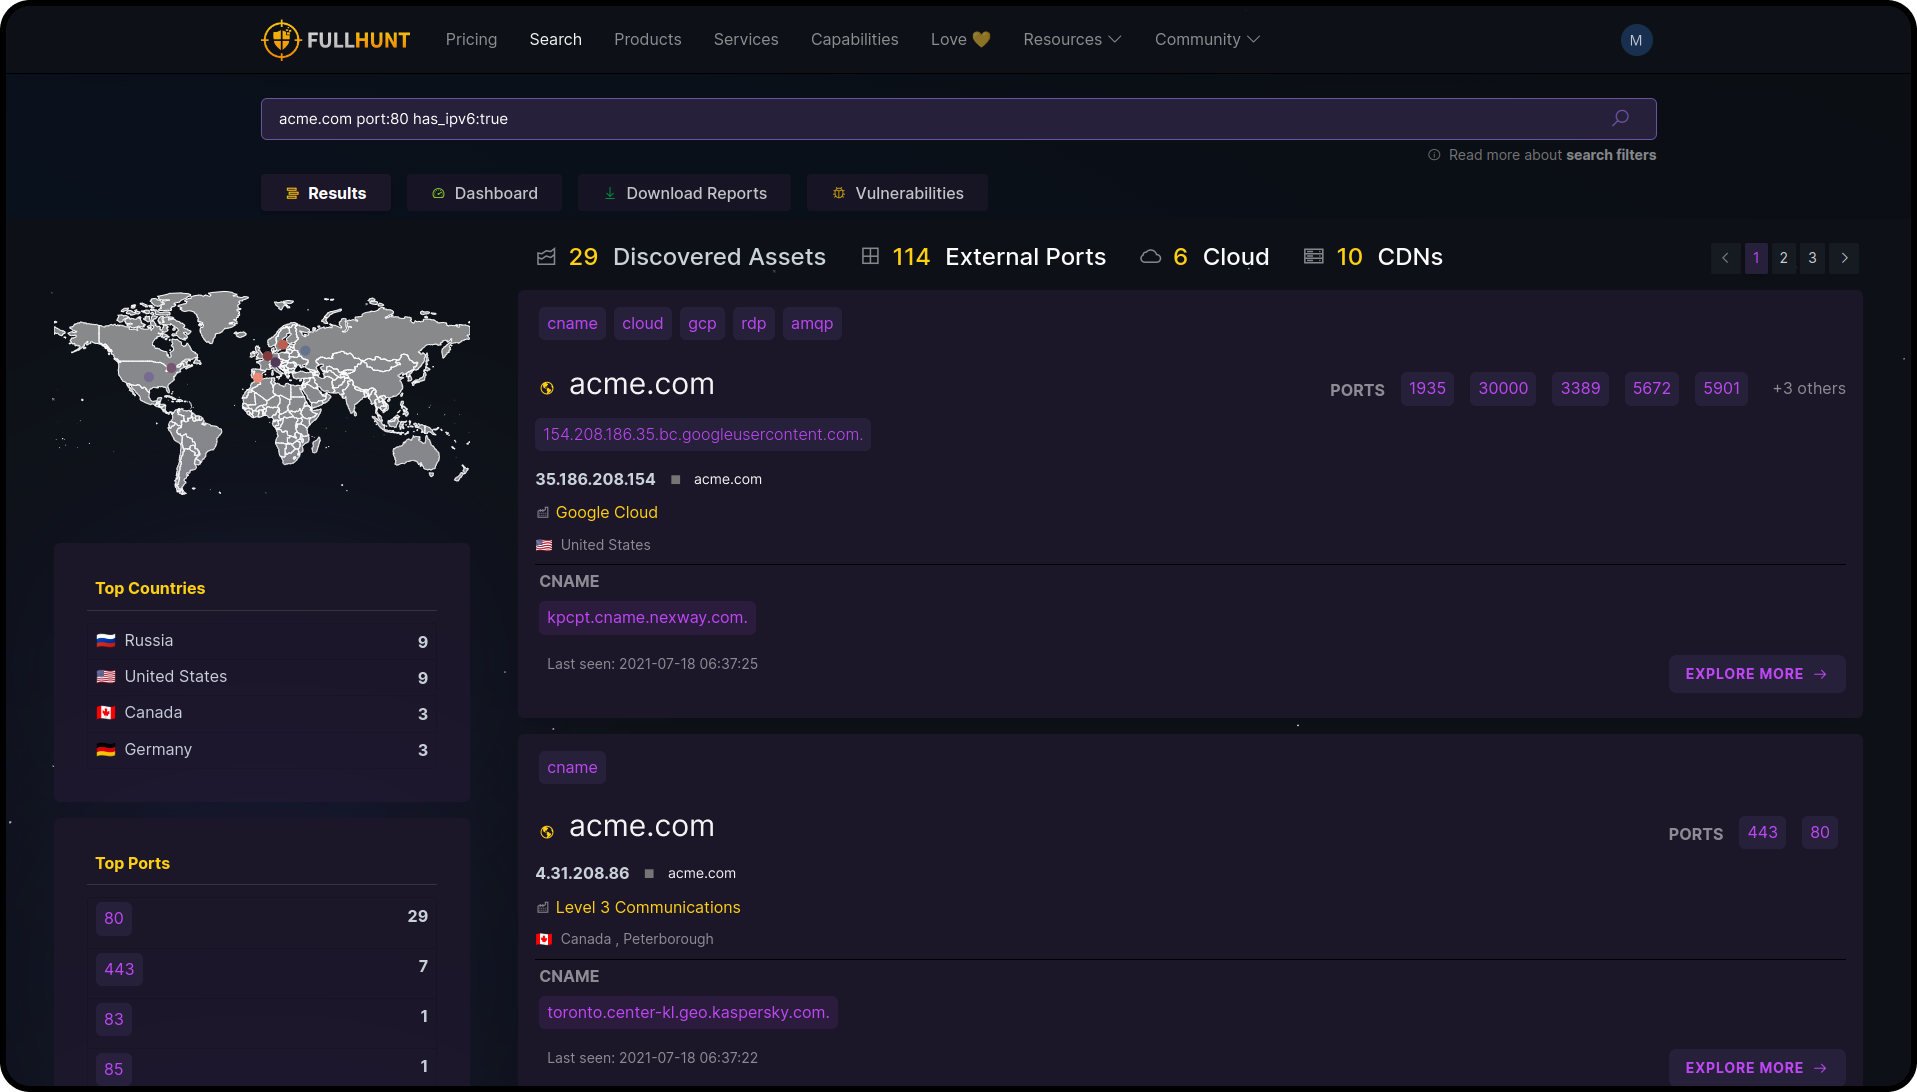Click the world map thumbnail
This screenshot has width=1917, height=1092.
click(x=262, y=392)
